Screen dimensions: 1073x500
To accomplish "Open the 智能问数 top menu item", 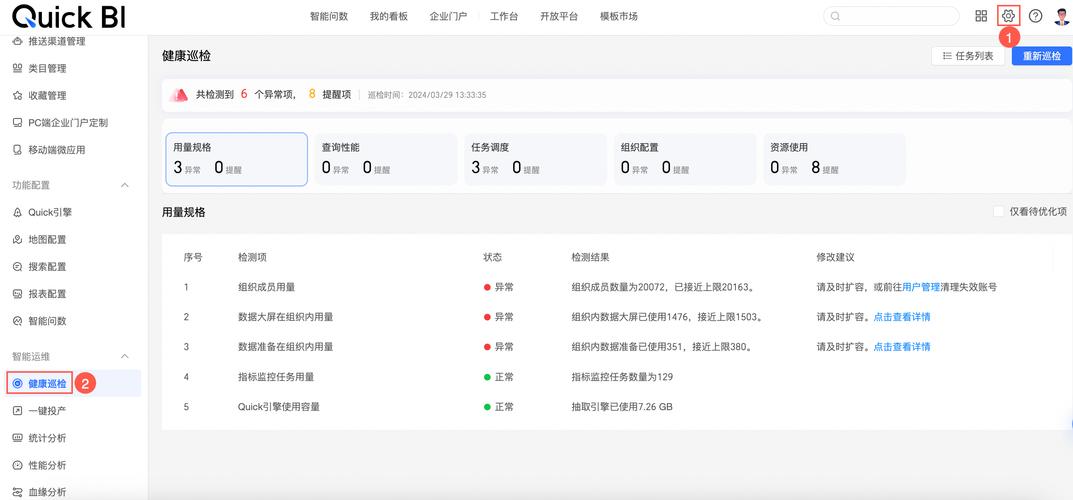I will pos(328,16).
